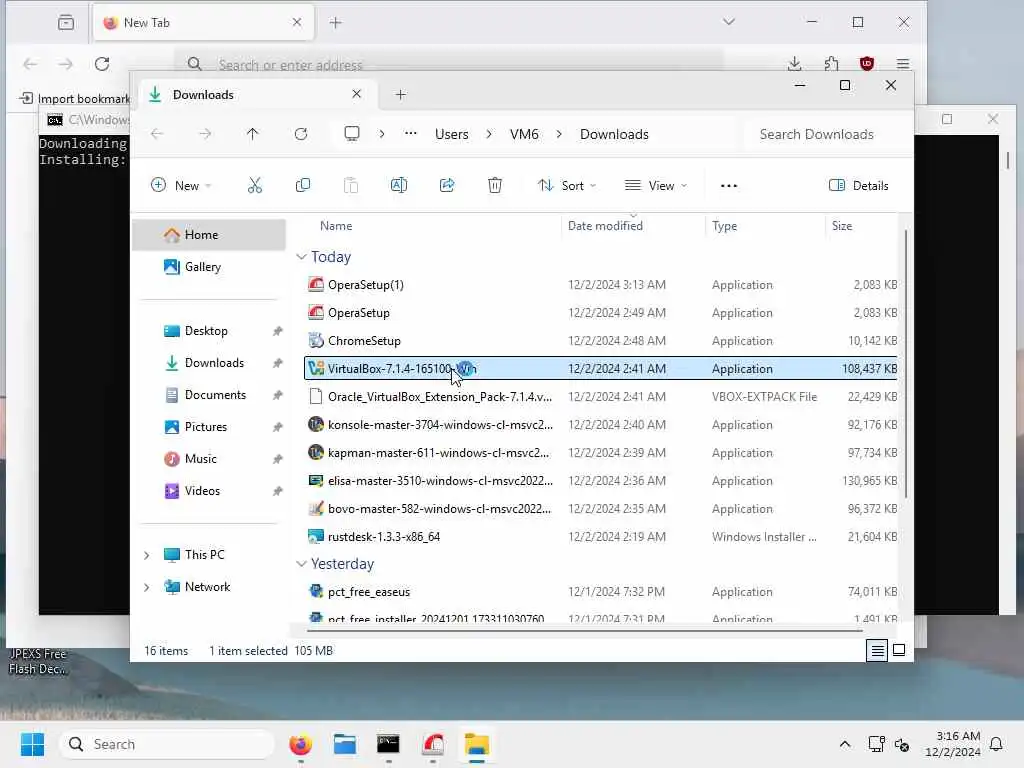The width and height of the screenshot is (1024, 768).
Task: Go up one folder with the Up arrow
Action: tap(253, 134)
